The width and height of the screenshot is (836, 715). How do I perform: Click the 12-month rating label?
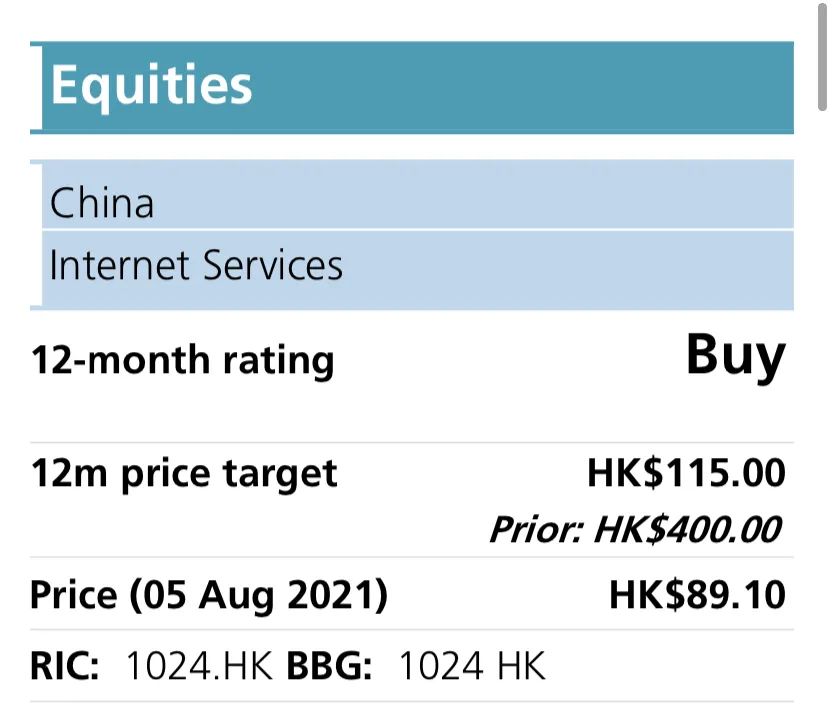click(183, 361)
